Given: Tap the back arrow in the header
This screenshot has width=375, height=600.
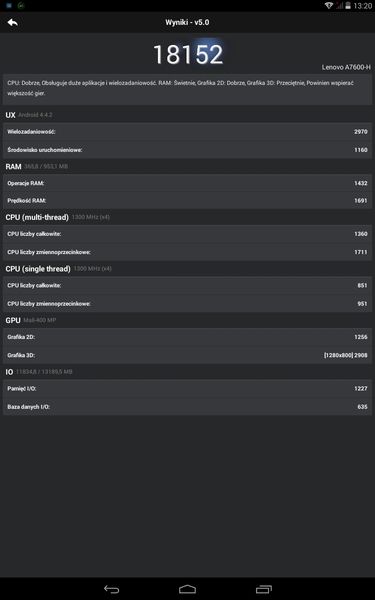Looking at the screenshot, I should tap(13, 23).
